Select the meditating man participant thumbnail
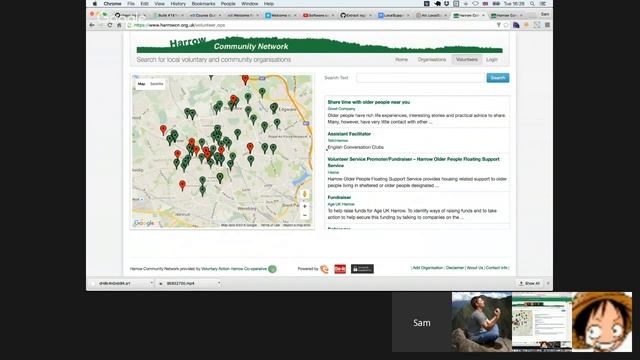The image size is (640, 360). (482, 322)
